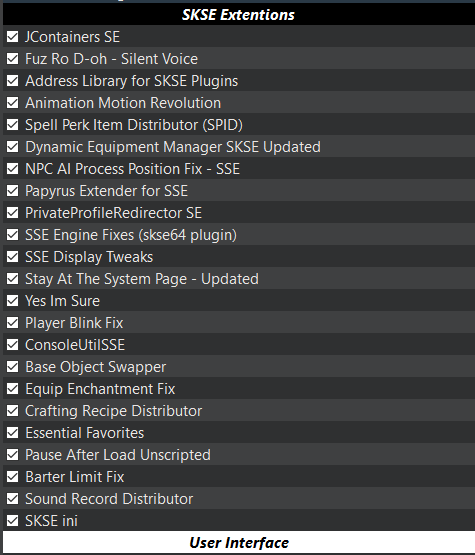The height and width of the screenshot is (555, 475).
Task: Select SKSE ini mod name
Action: pos(51,521)
